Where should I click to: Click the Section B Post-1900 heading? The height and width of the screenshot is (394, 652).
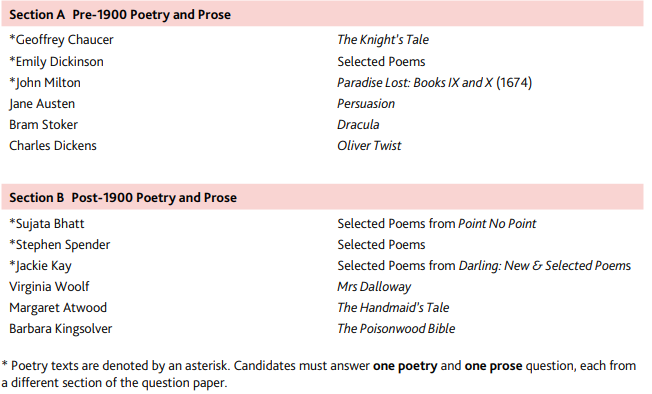point(123,198)
